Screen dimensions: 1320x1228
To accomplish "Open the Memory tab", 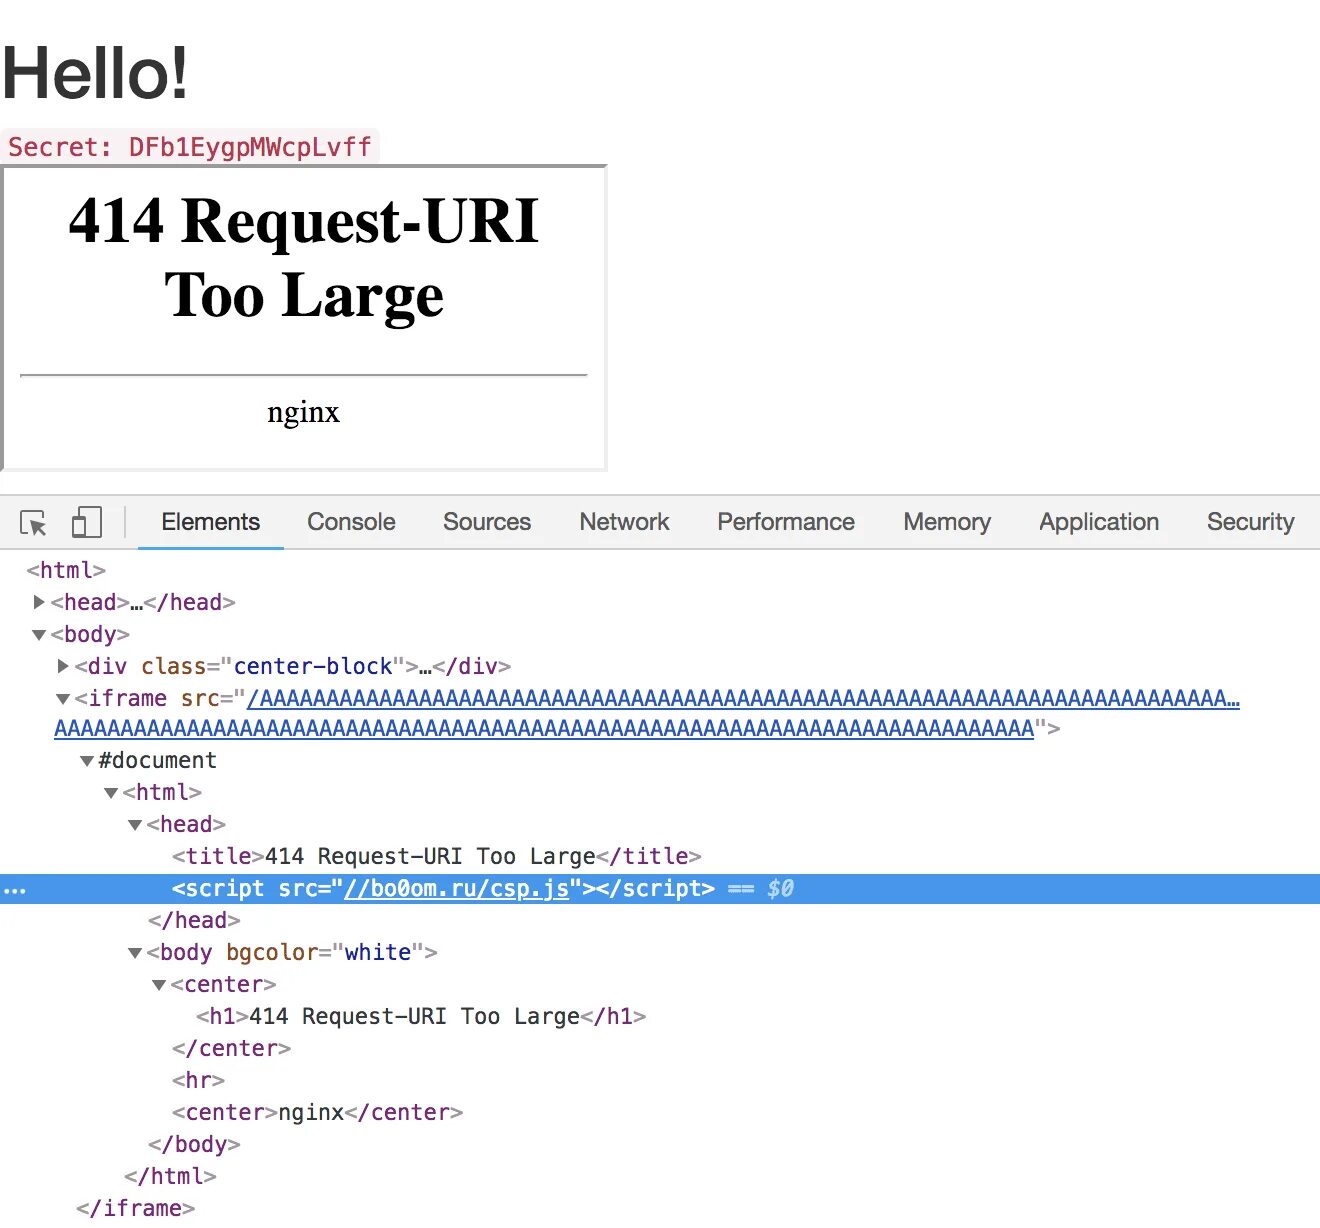I will point(947,522).
